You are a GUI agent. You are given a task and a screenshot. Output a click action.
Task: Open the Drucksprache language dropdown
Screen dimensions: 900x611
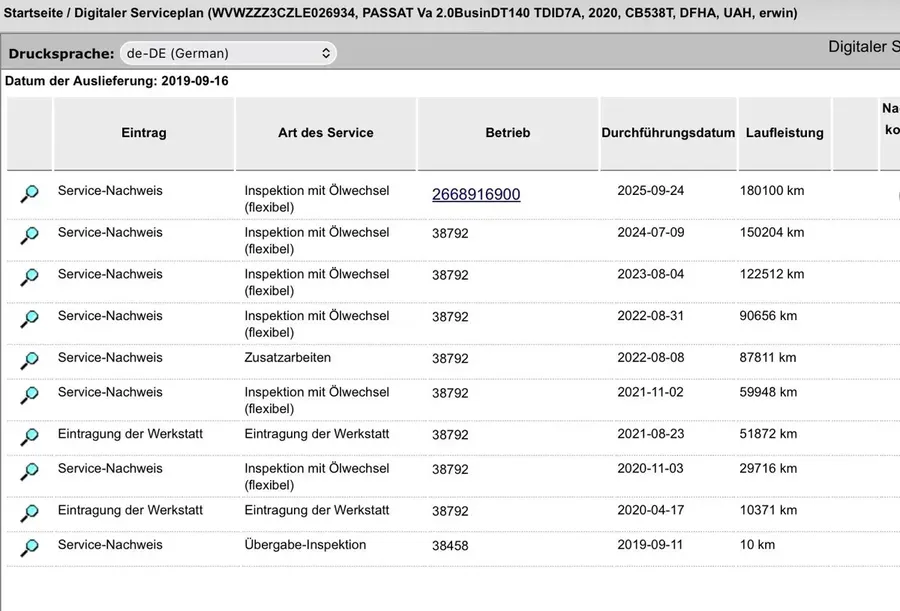228,53
